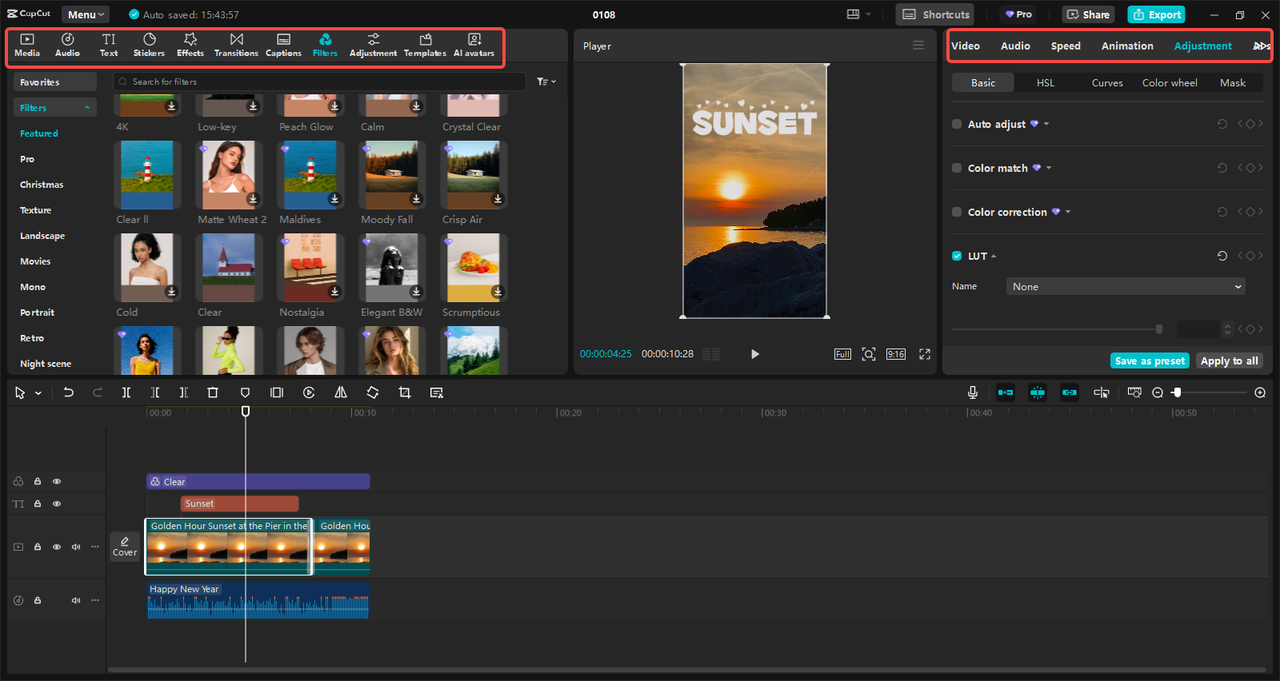1280x681 pixels.
Task: Click the Search for filters field
Action: pos(320,81)
